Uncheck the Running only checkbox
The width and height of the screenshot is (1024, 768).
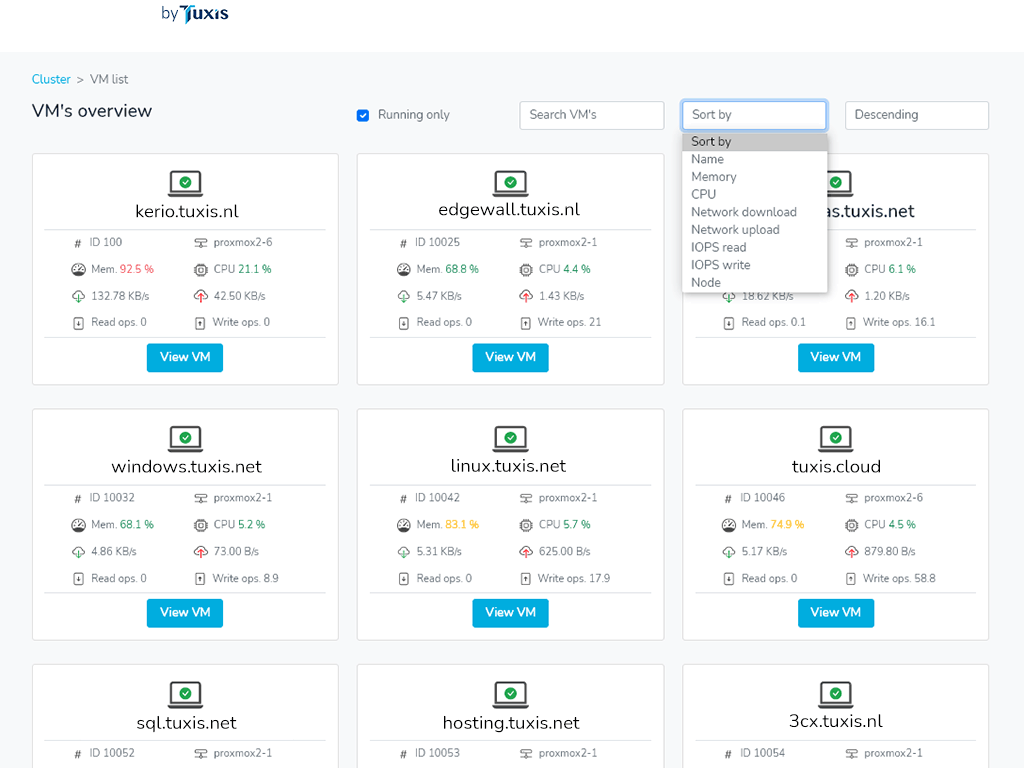point(363,116)
